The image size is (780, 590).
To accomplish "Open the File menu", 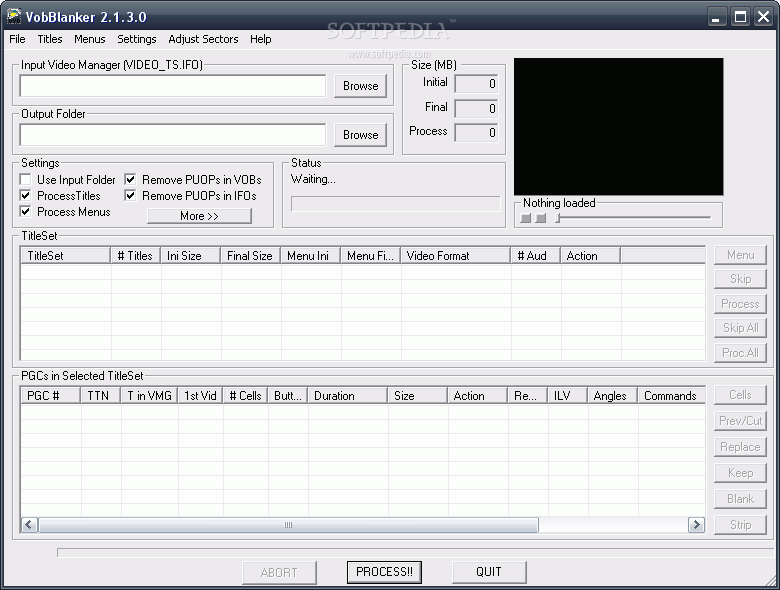I will pos(17,39).
